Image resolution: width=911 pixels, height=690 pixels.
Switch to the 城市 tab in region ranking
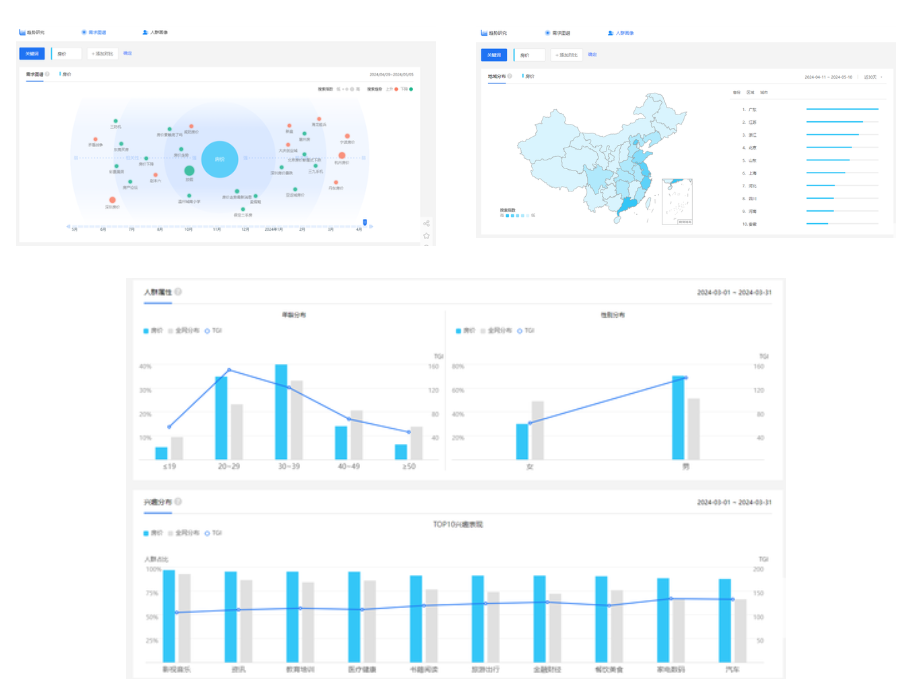pos(765,91)
